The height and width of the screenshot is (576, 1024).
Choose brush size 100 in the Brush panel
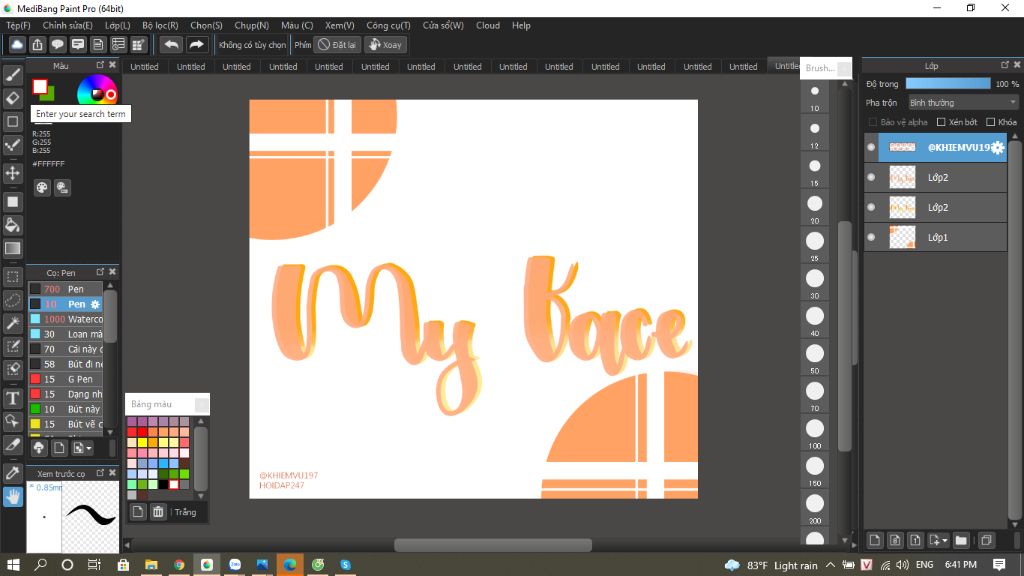(814, 432)
